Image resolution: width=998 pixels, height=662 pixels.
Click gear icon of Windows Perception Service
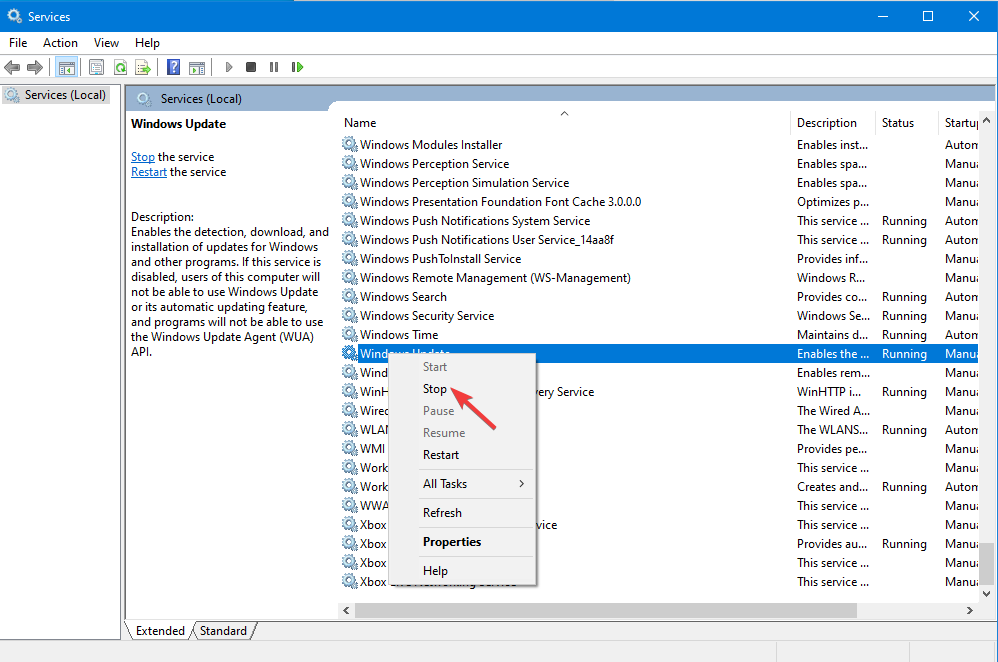pos(349,164)
